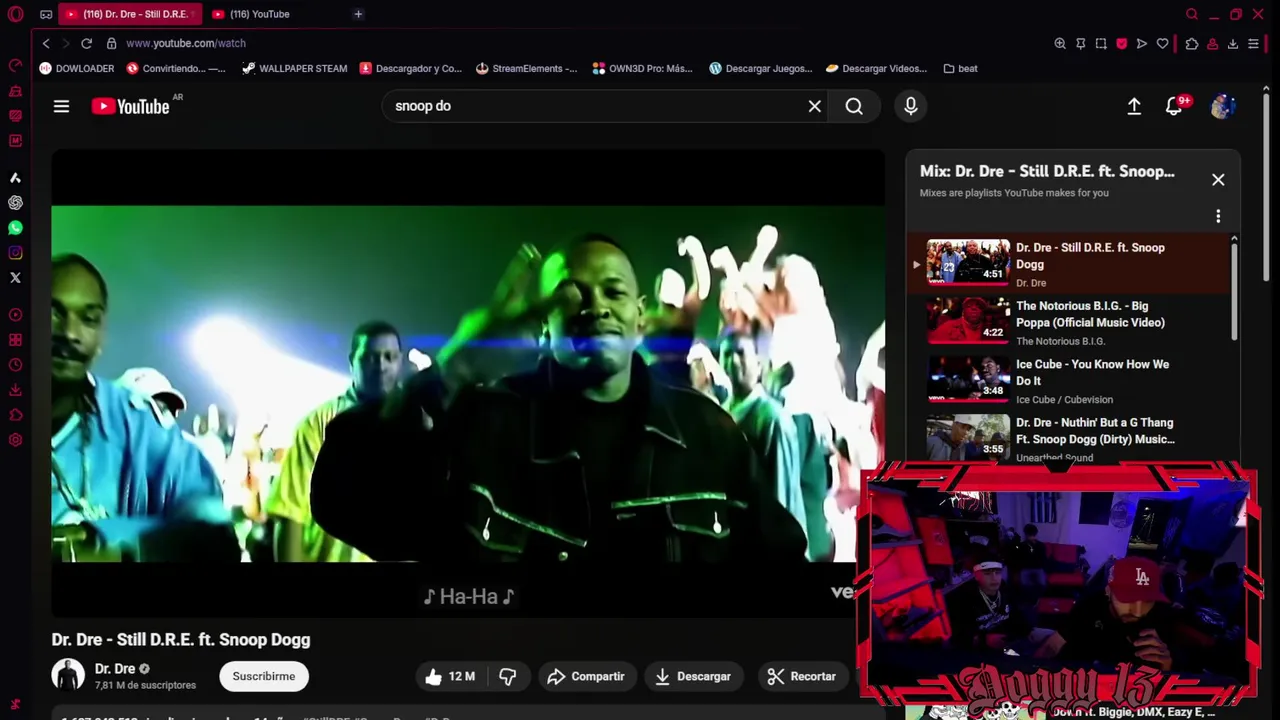This screenshot has width=1280, height=720.
Task: Open Instagram in the Opera sidebar
Action: tap(15, 253)
